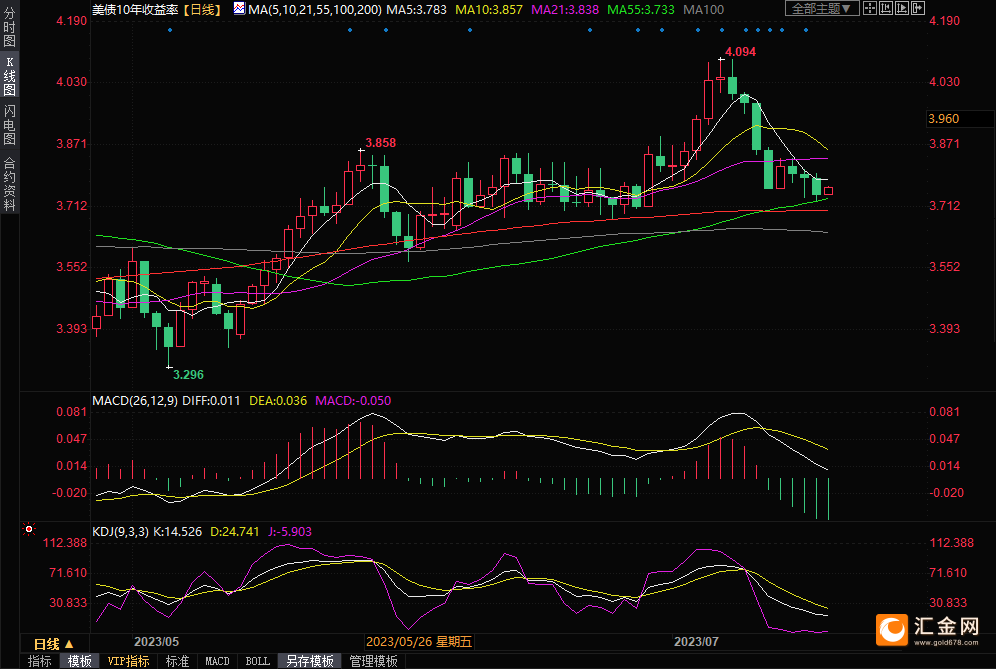This screenshot has width=996, height=669.
Task: Expand the 日线 period selector
Action: (x=54, y=644)
